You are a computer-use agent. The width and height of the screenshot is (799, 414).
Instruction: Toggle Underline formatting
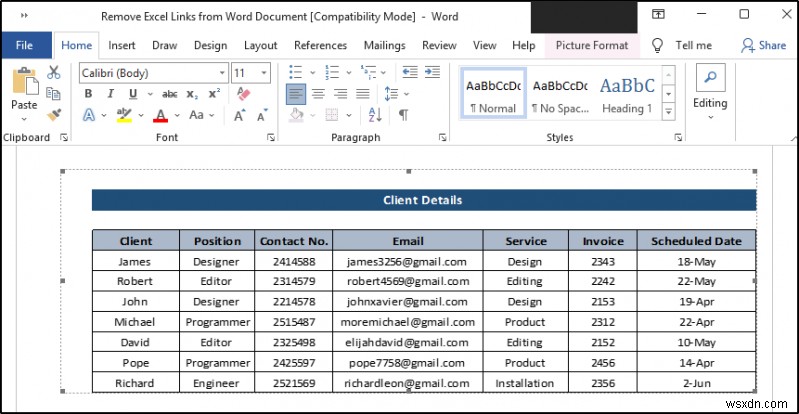coord(133,94)
